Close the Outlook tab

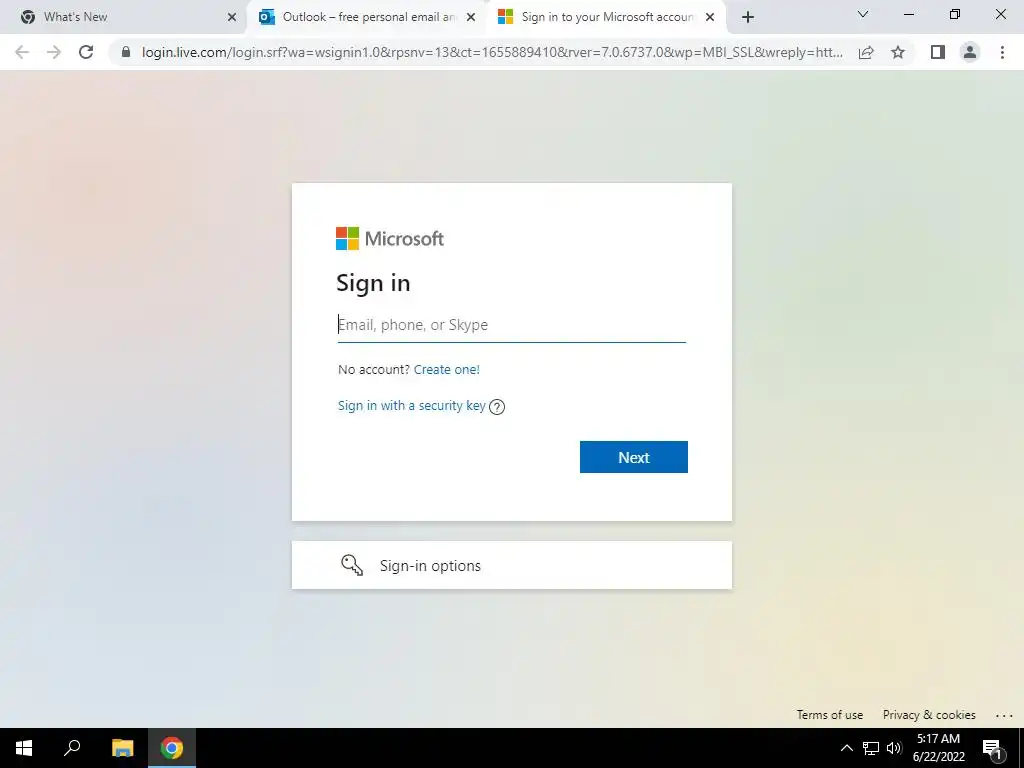pos(471,17)
